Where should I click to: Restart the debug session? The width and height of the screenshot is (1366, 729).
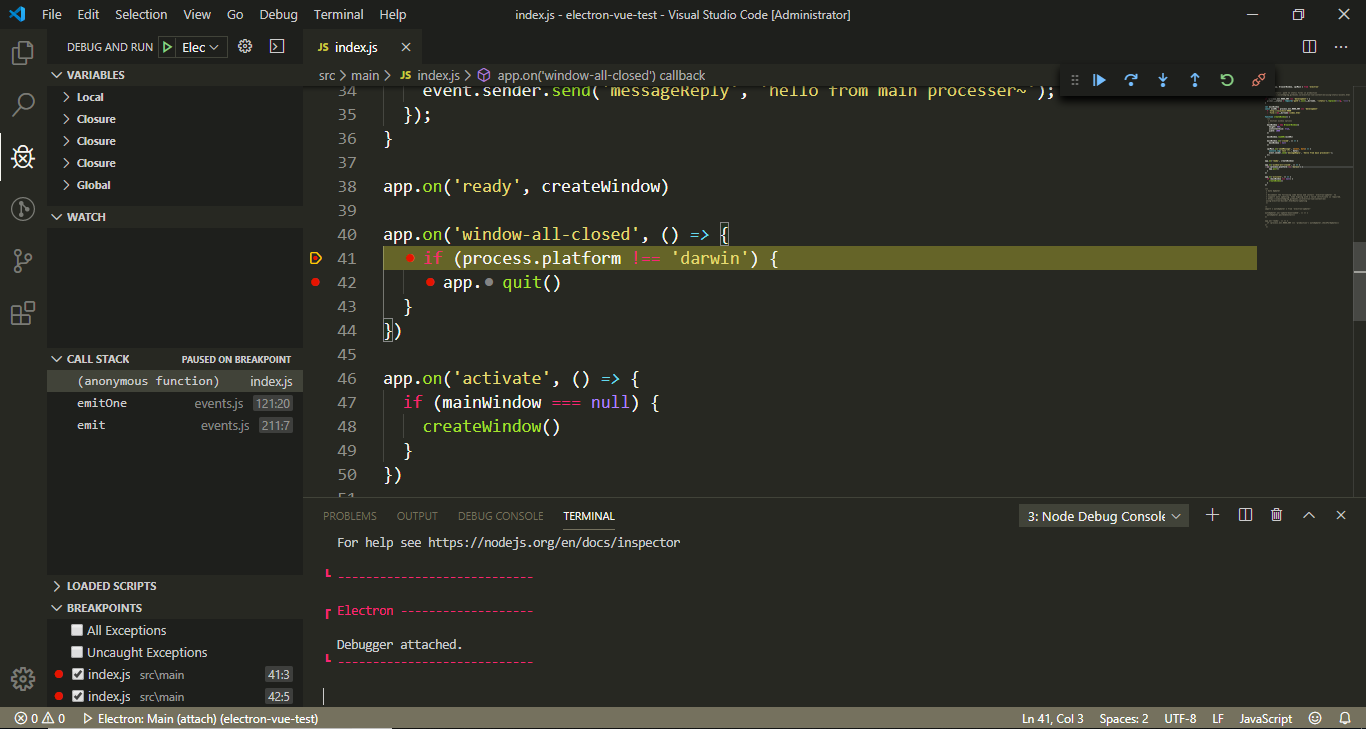point(1227,79)
